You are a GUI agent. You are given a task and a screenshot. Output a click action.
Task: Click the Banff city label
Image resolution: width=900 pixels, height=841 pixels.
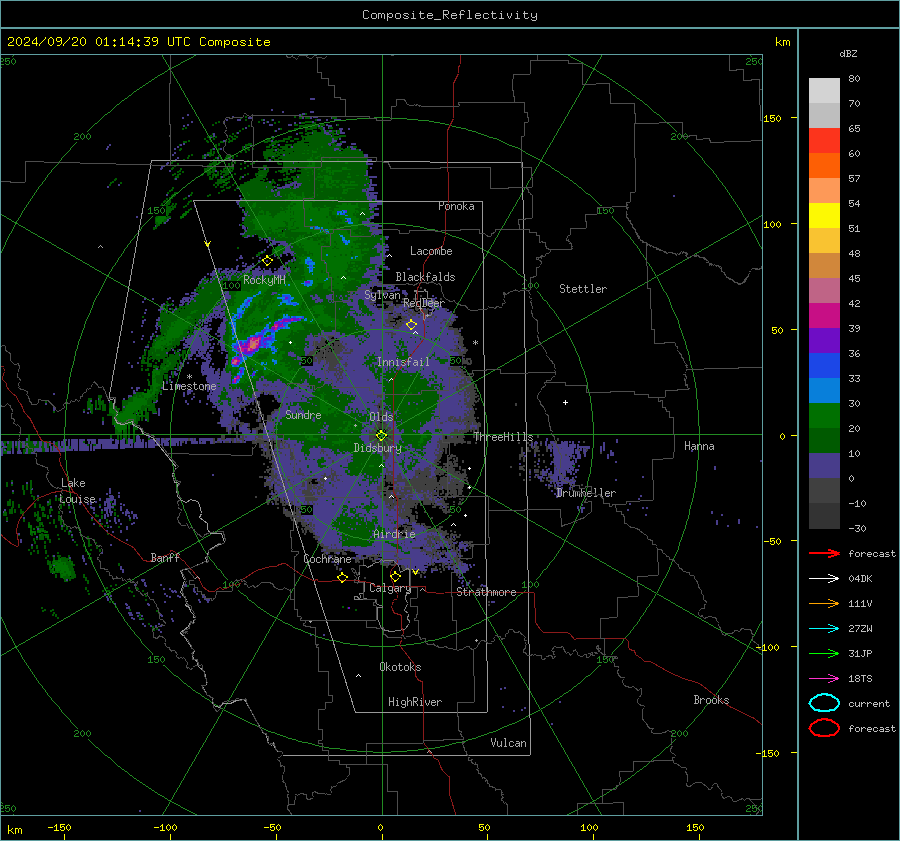click(x=165, y=557)
